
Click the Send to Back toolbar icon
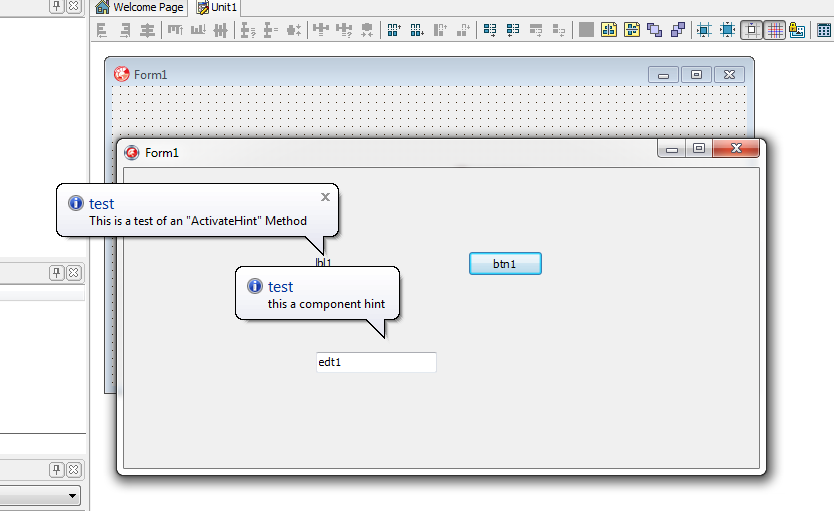pyautogui.click(x=678, y=30)
